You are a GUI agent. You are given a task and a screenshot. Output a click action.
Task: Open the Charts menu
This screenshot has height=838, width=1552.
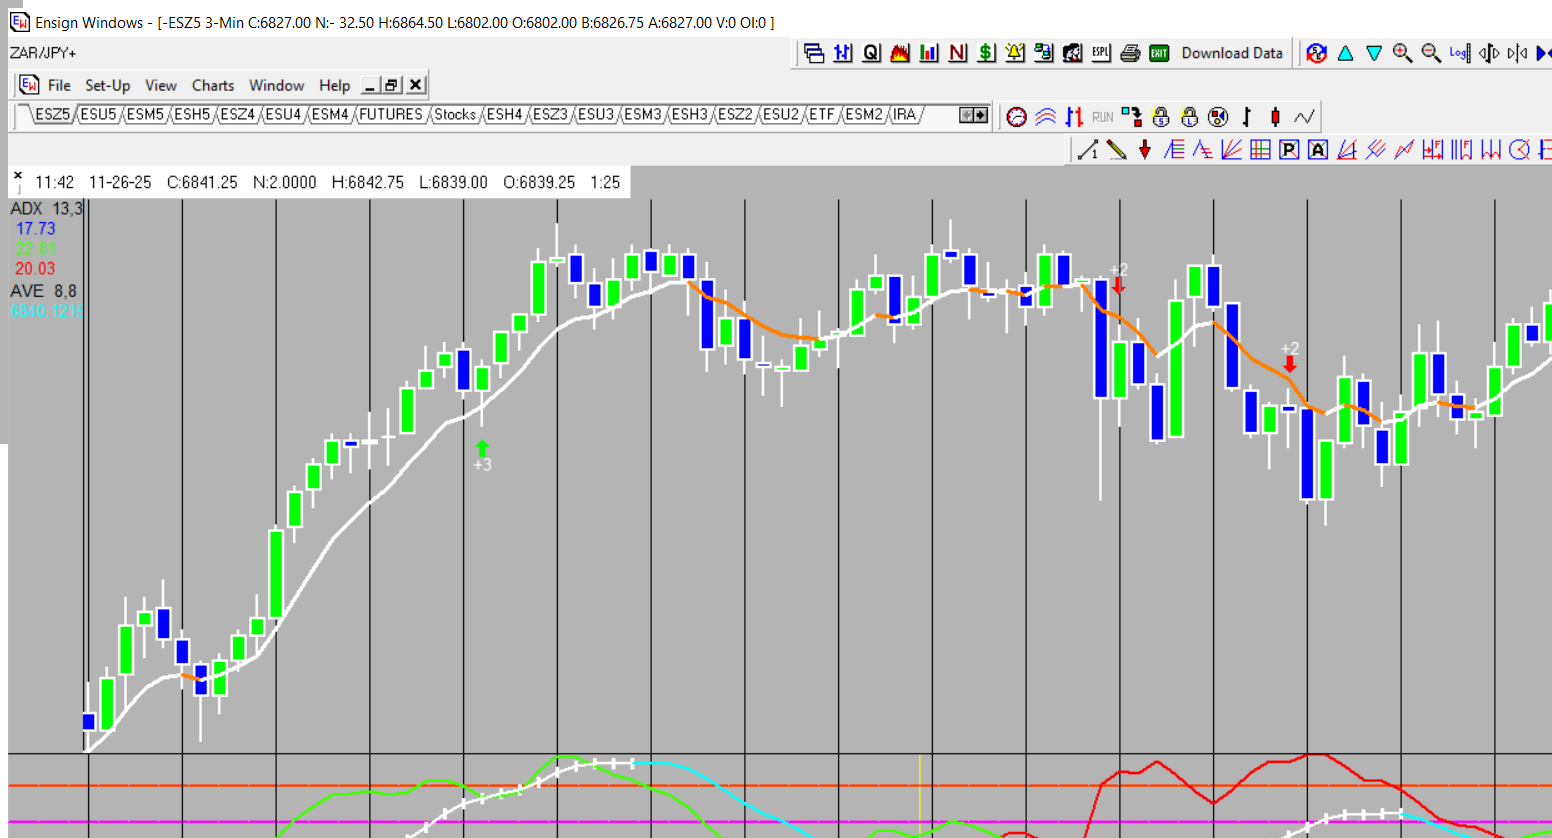click(x=212, y=86)
